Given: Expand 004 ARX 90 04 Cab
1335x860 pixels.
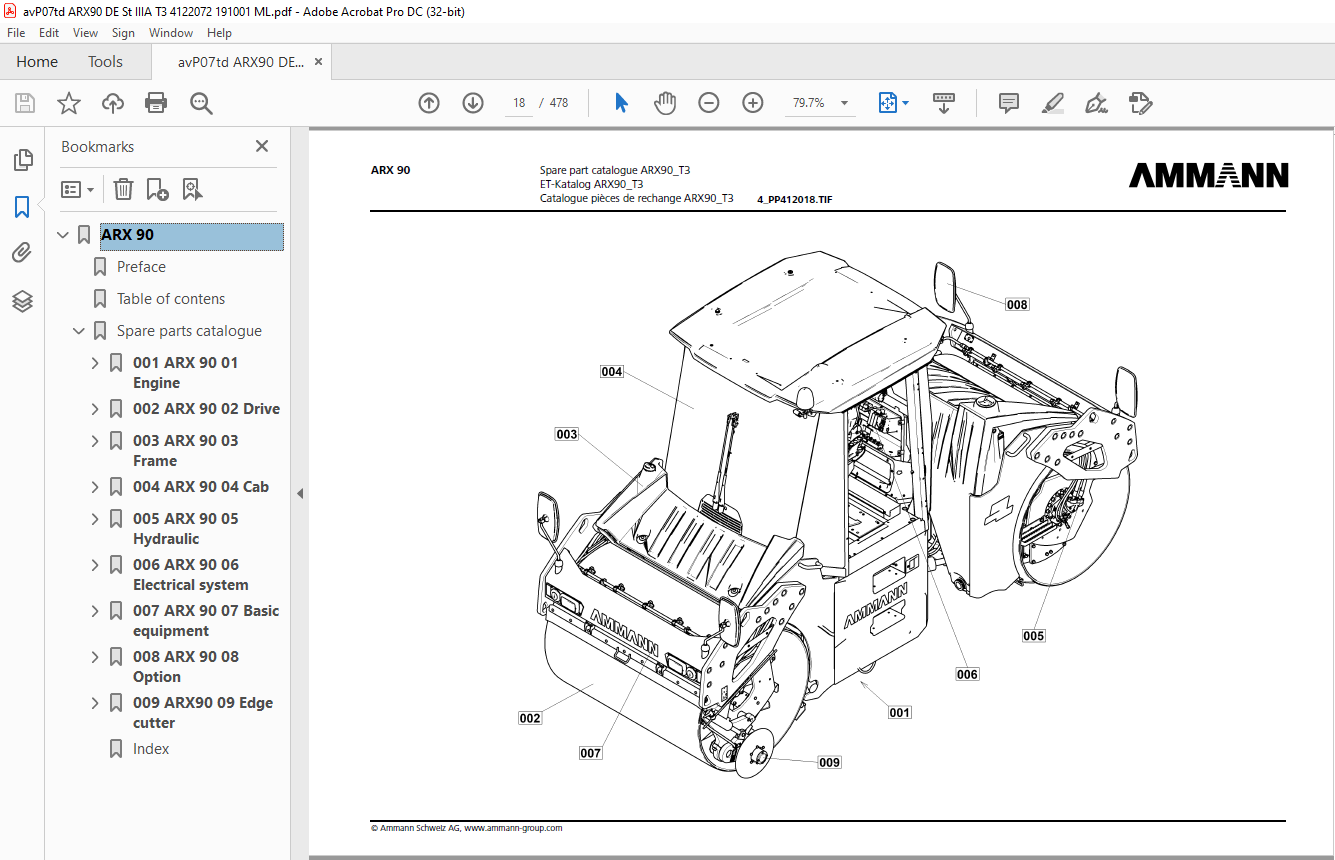Looking at the screenshot, I should (x=95, y=487).
